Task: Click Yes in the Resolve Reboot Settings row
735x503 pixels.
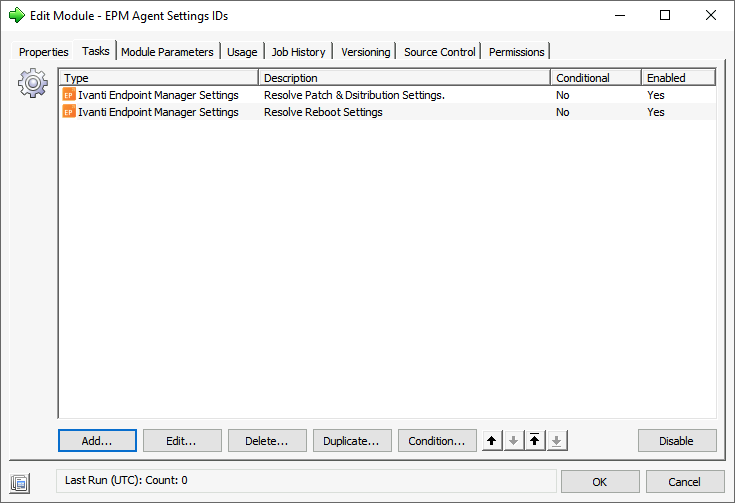Action: [x=656, y=112]
